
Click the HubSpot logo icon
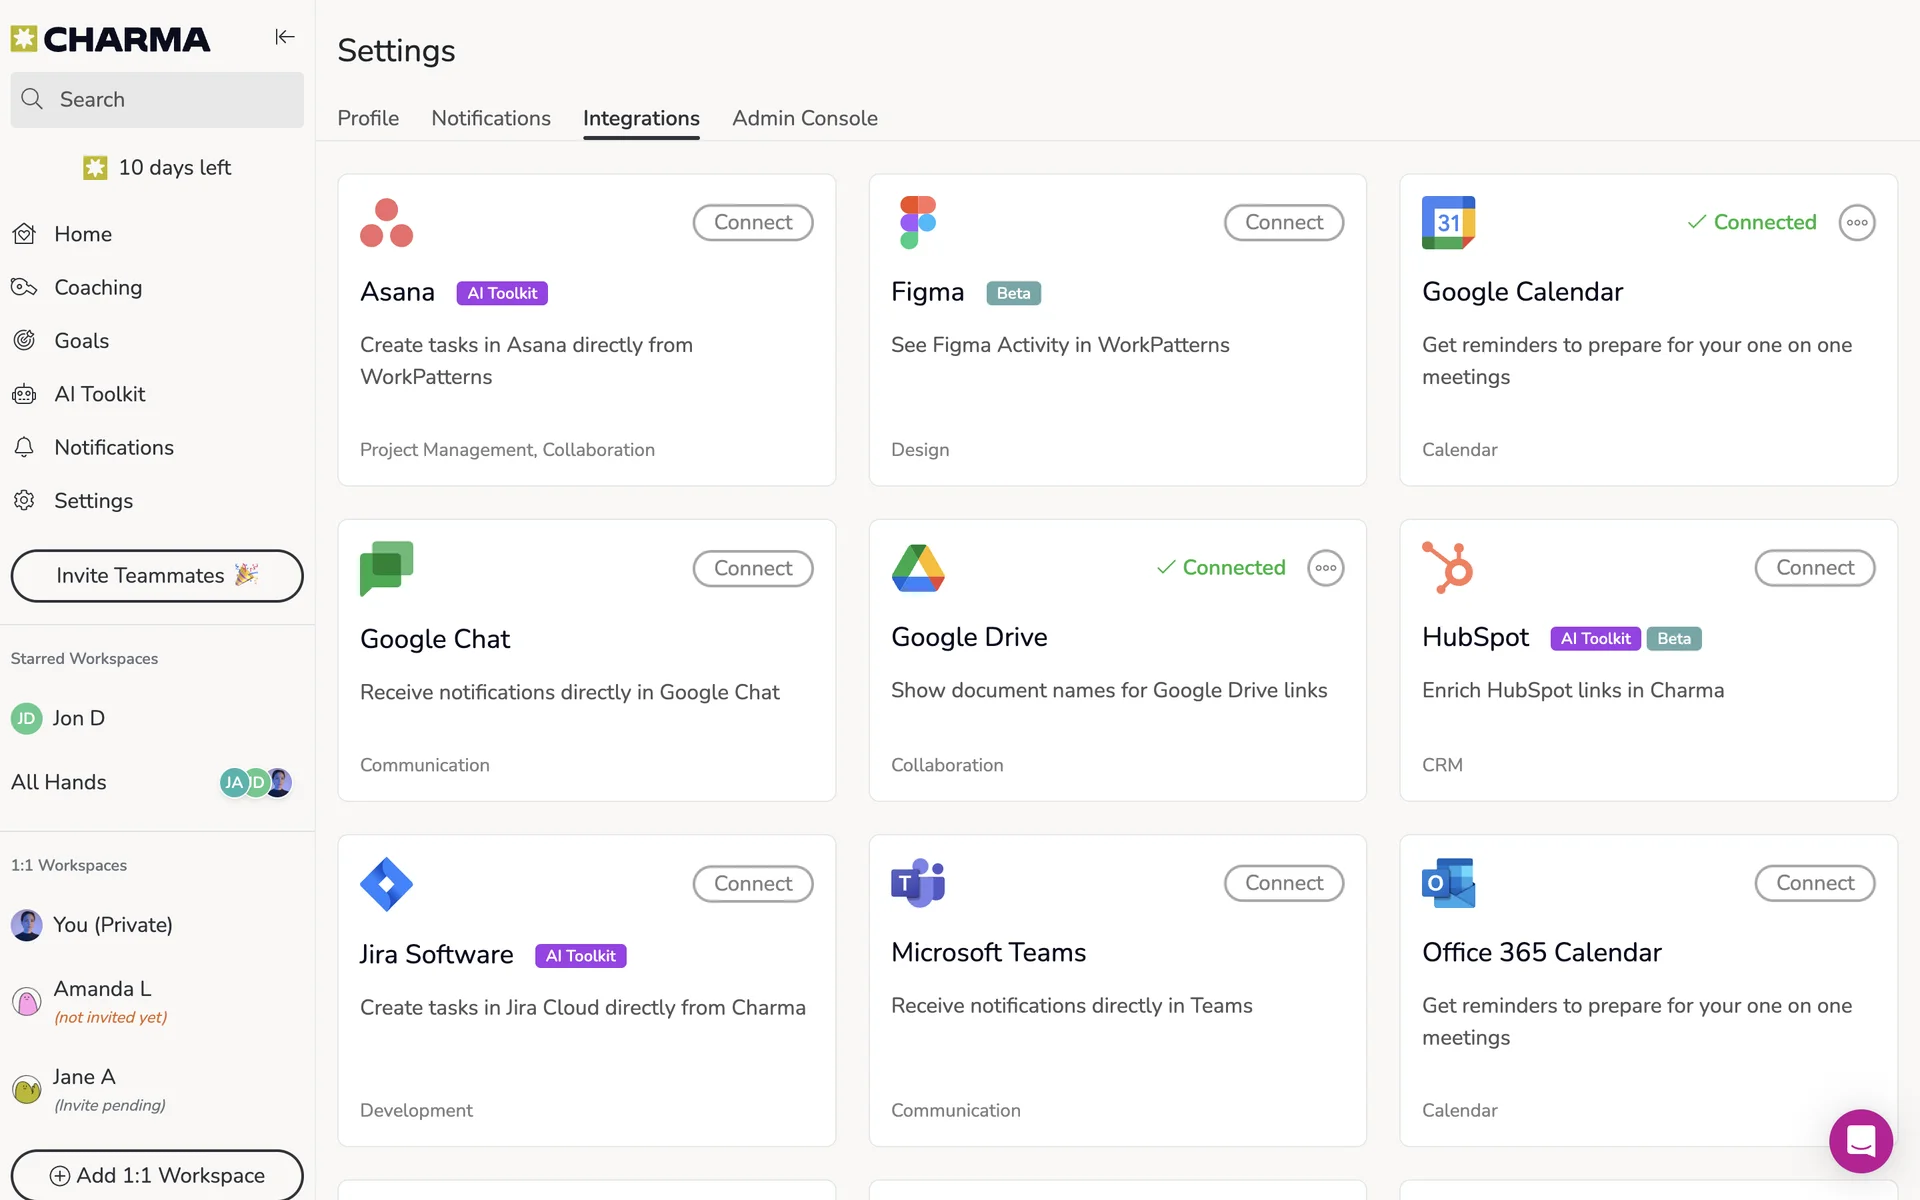point(1448,567)
